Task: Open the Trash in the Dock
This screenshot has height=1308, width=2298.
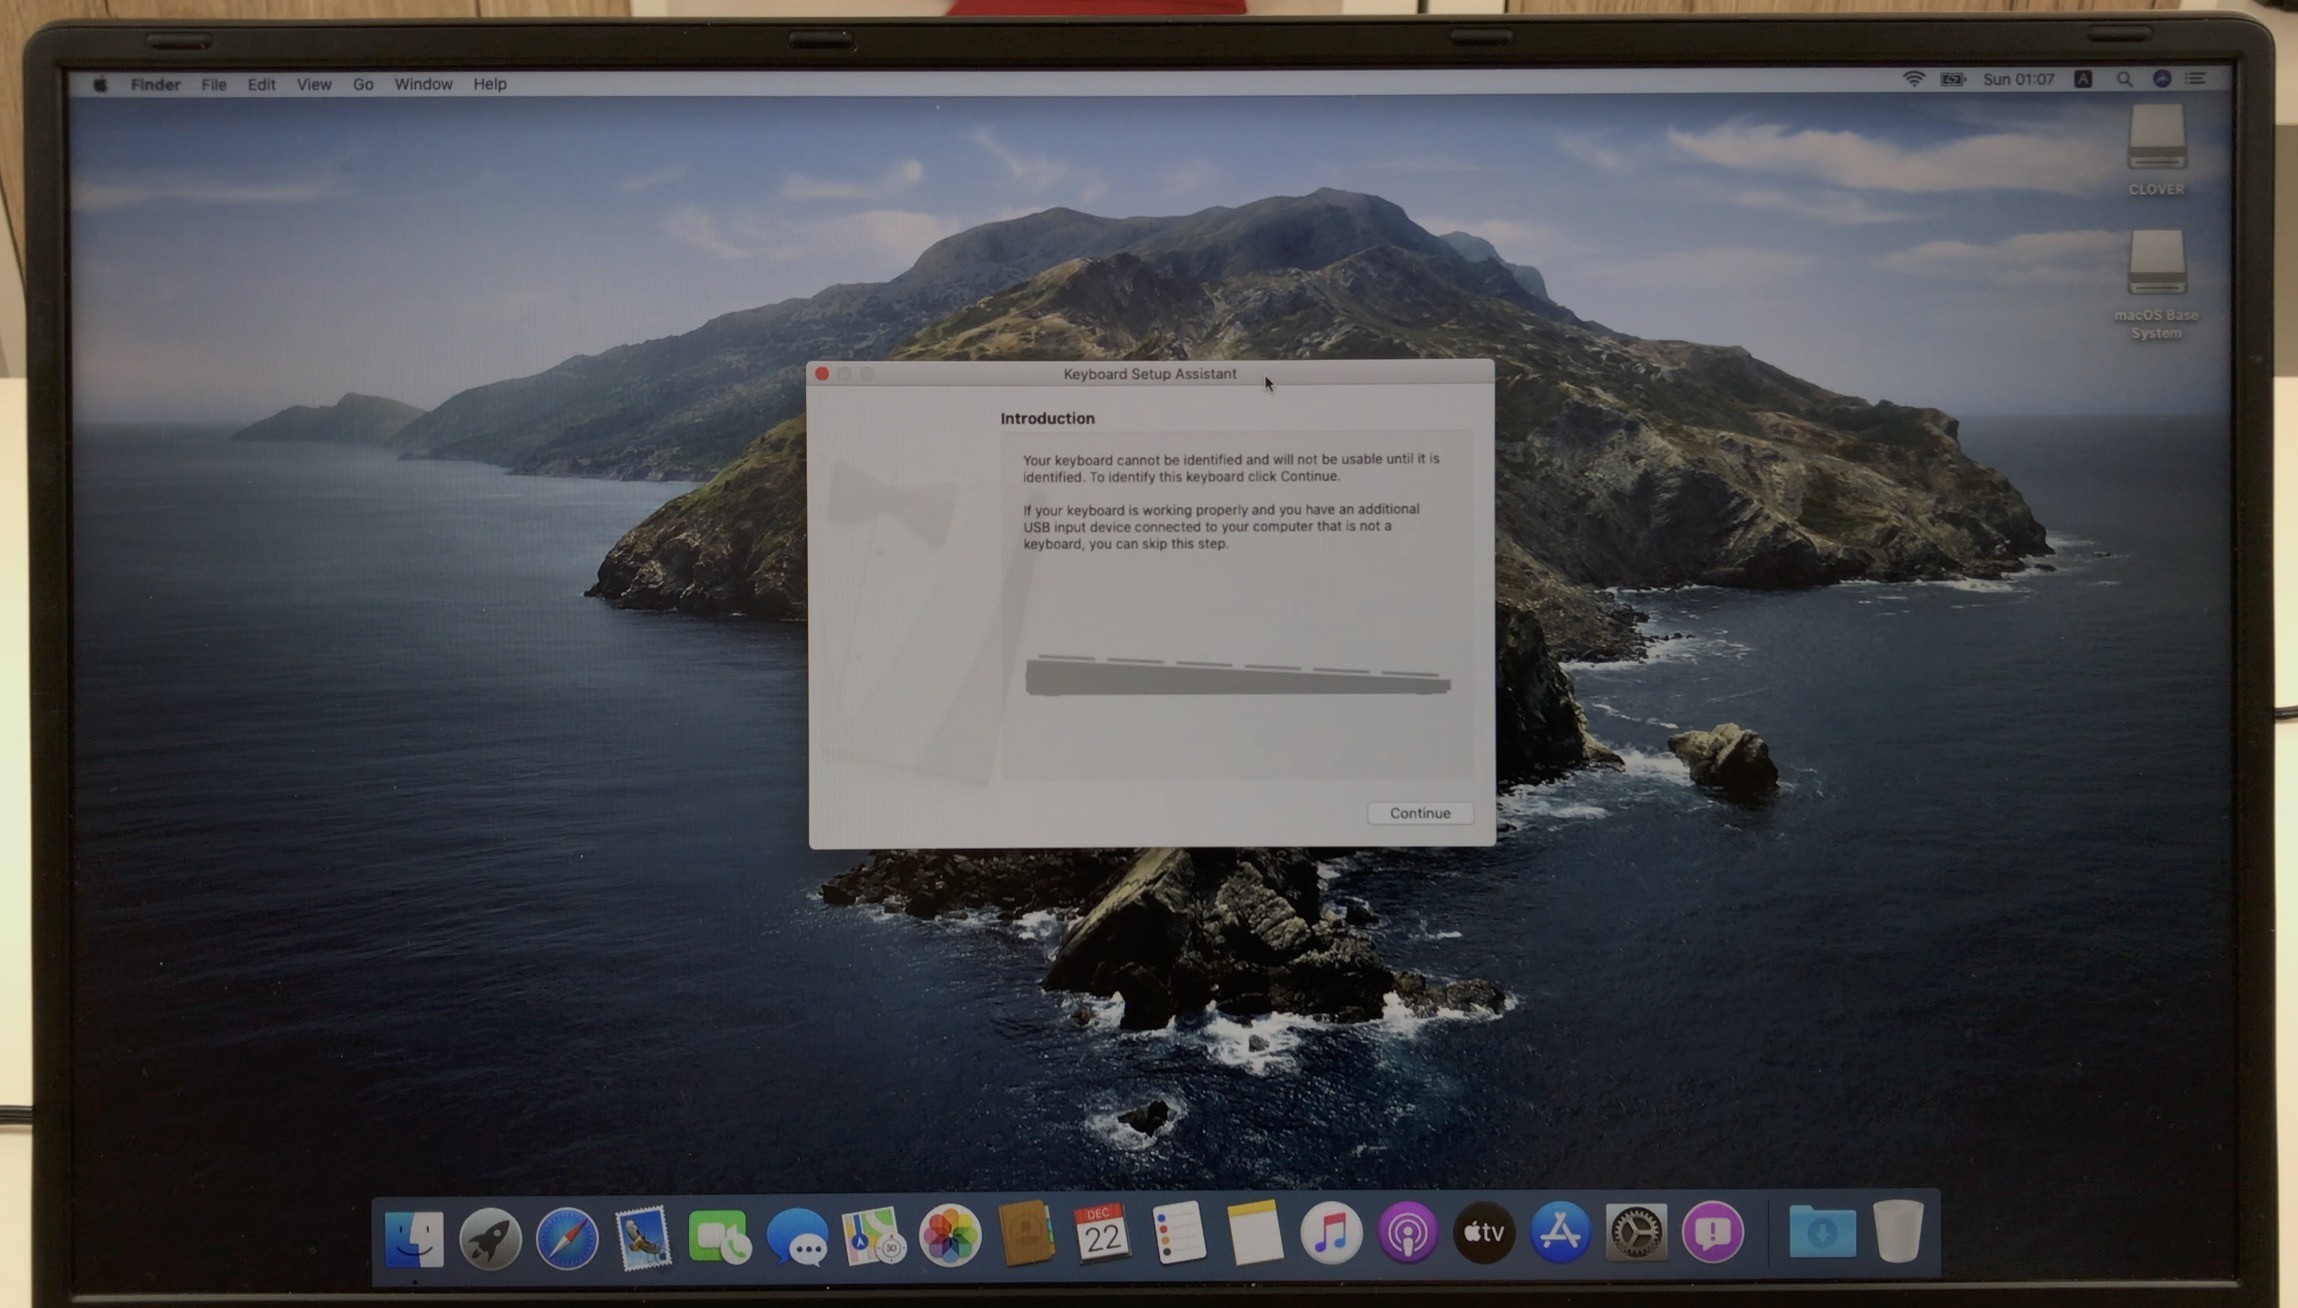Action: click(x=1898, y=1231)
